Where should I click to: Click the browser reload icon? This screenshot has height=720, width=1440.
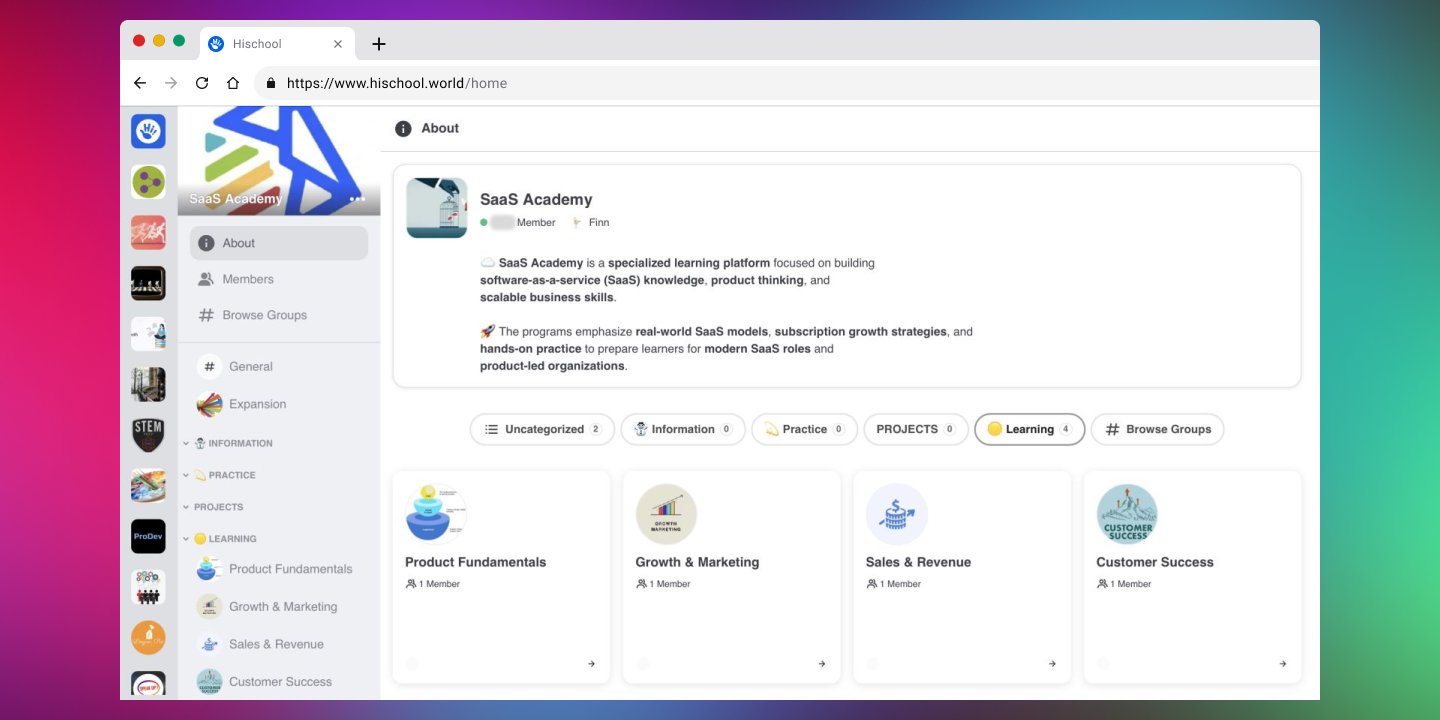[x=202, y=83]
